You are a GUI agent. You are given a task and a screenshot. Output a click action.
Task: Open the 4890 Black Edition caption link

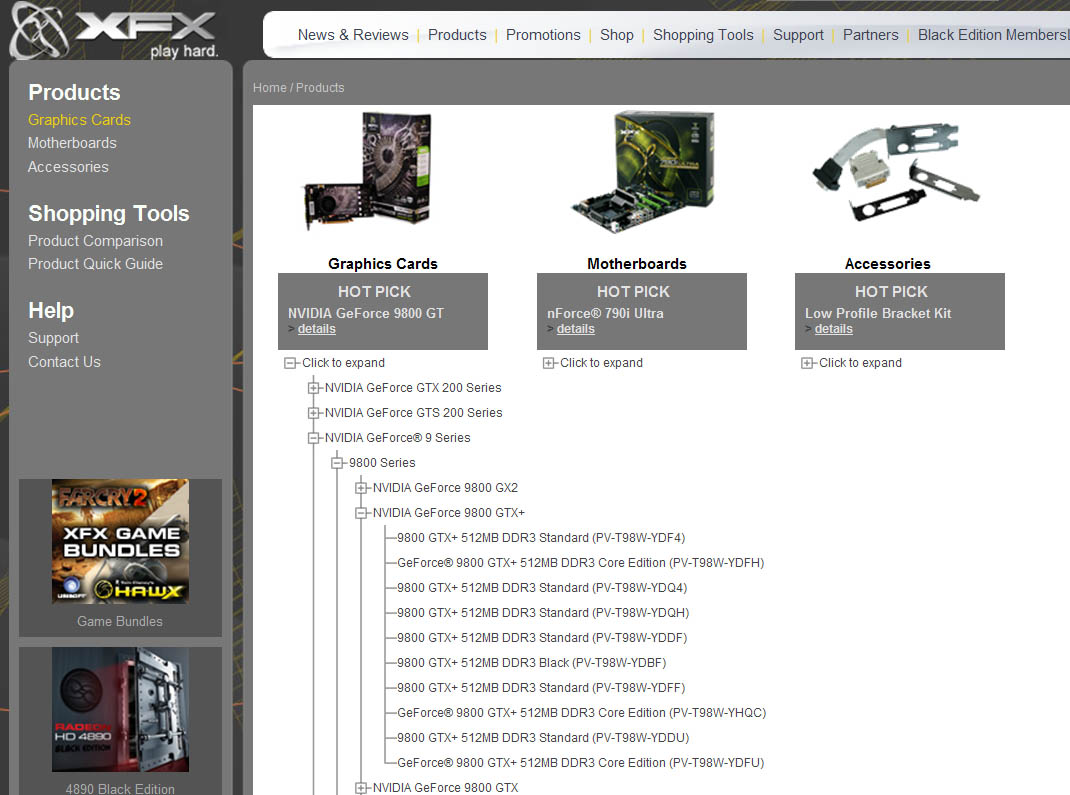(x=120, y=789)
